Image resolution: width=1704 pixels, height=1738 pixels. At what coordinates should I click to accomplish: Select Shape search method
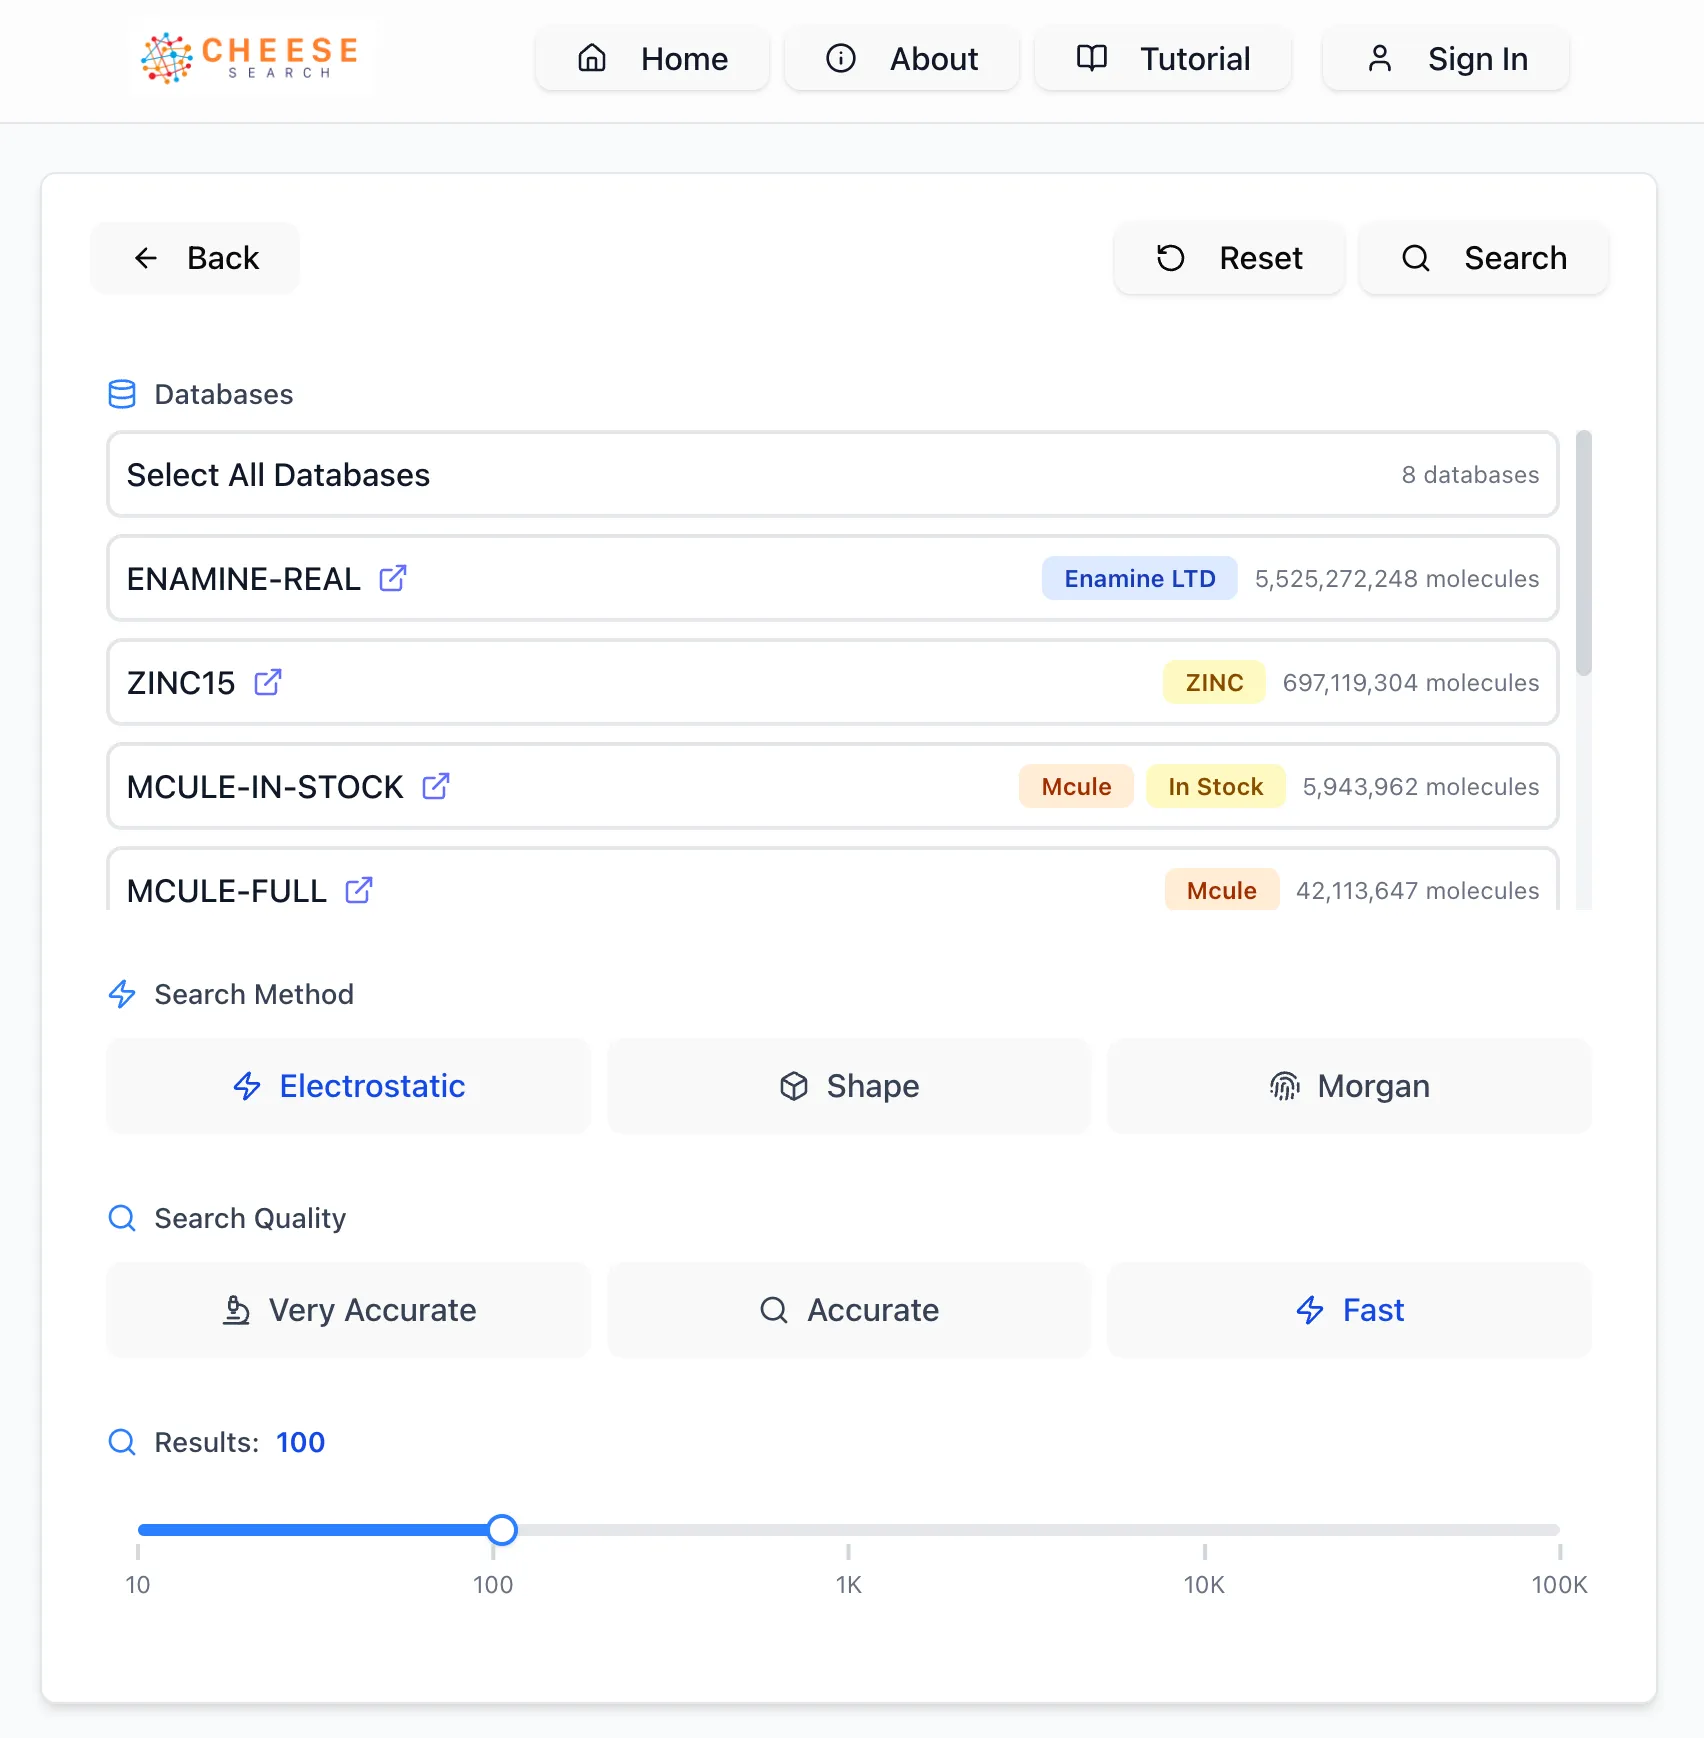pos(849,1086)
